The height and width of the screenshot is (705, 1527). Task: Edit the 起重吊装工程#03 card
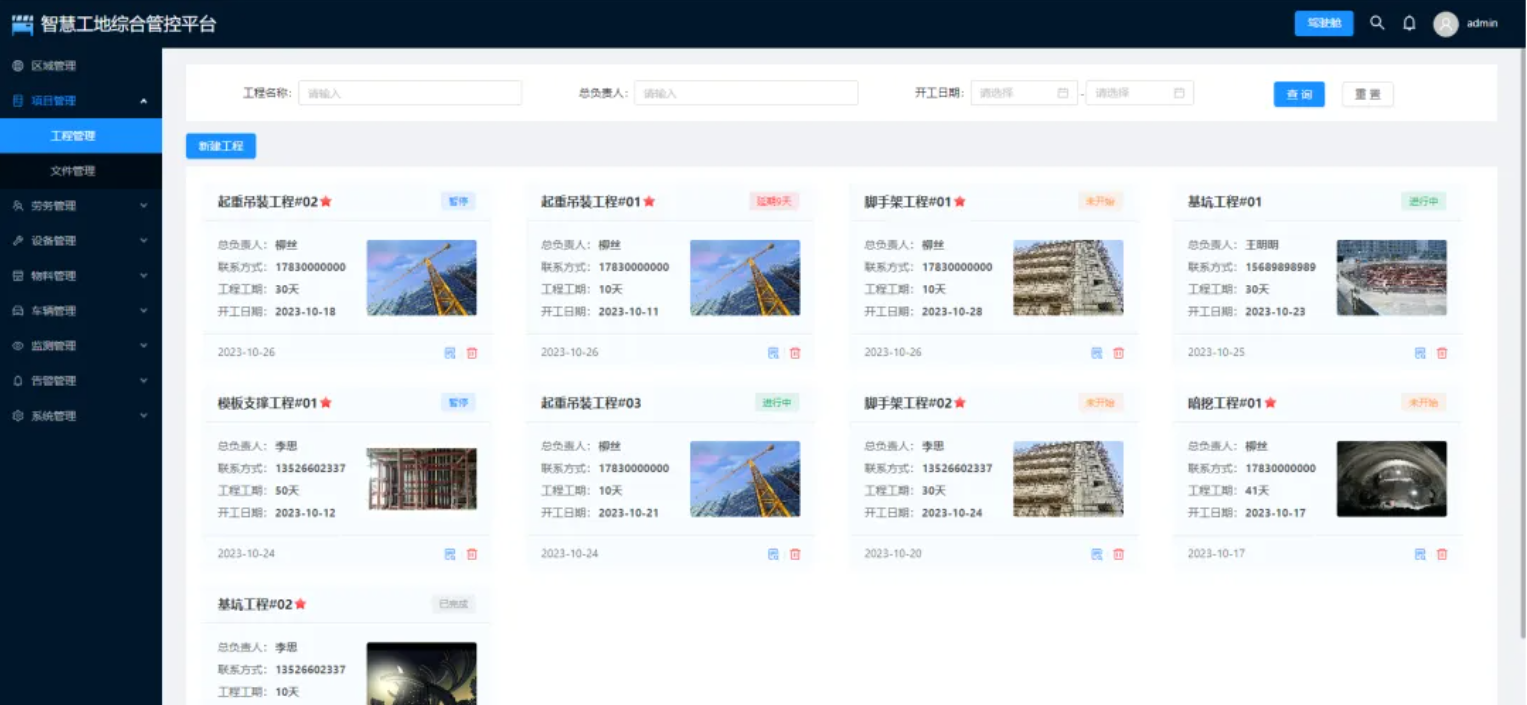[773, 554]
